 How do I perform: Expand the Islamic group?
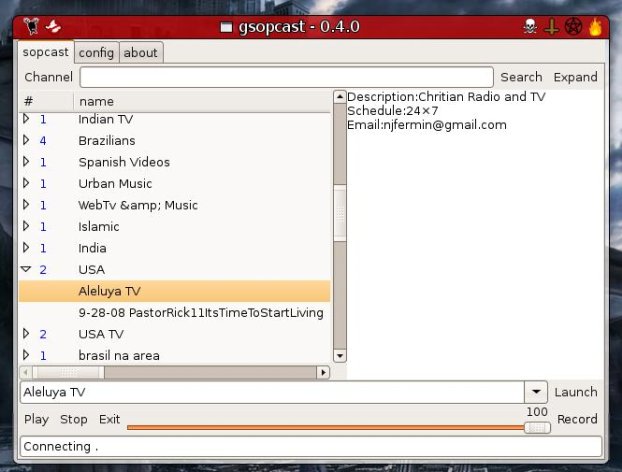[x=26, y=226]
